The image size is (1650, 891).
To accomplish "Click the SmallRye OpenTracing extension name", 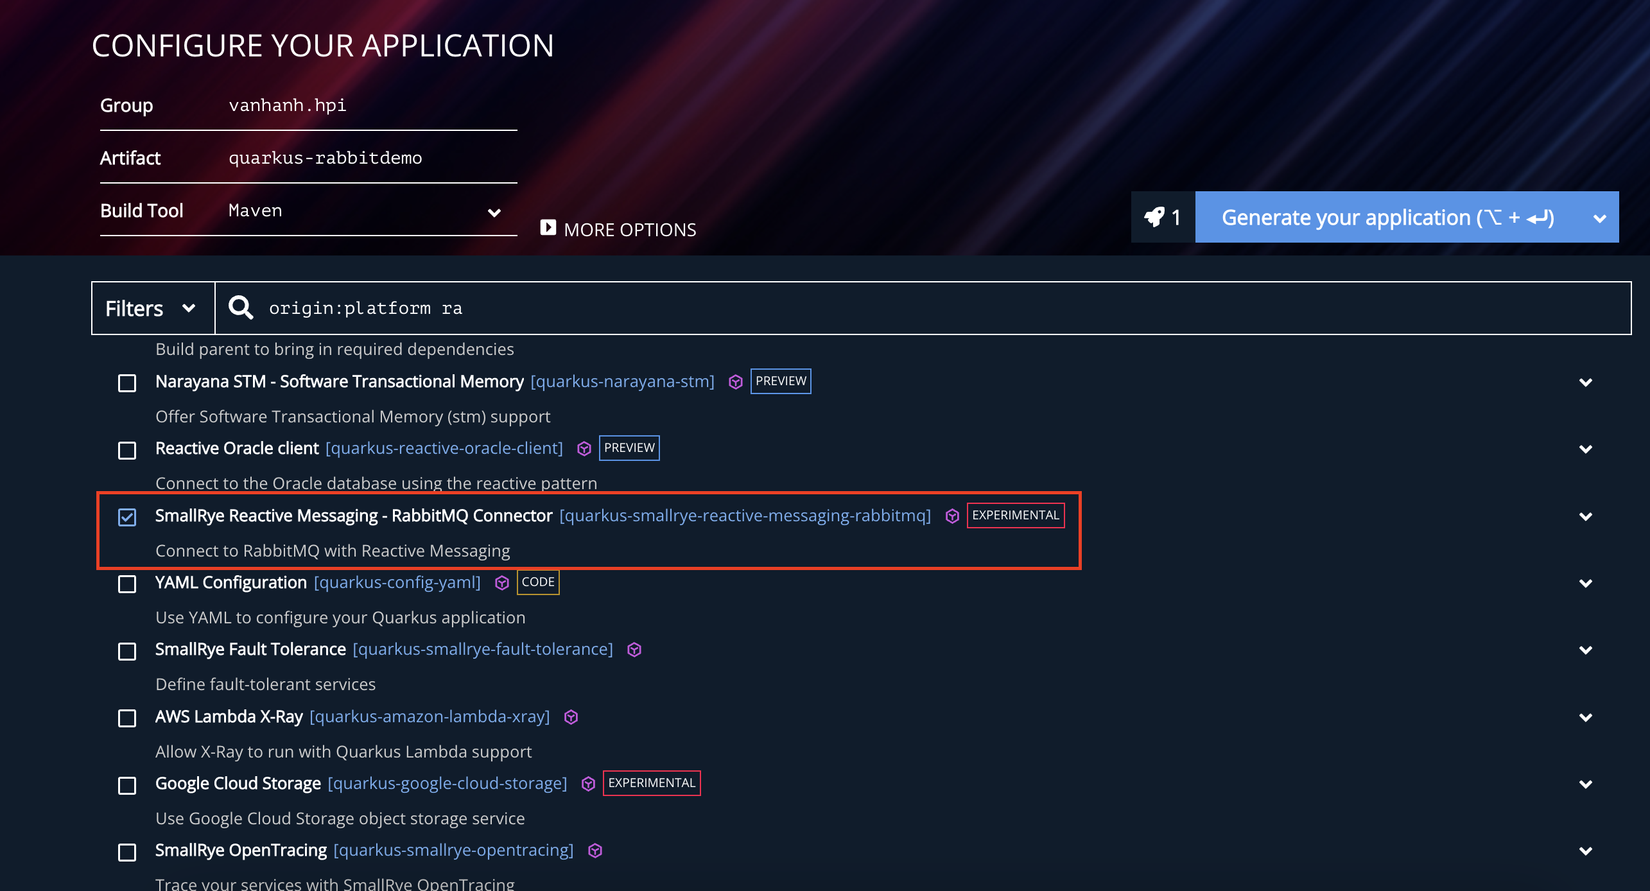I will [x=241, y=851].
